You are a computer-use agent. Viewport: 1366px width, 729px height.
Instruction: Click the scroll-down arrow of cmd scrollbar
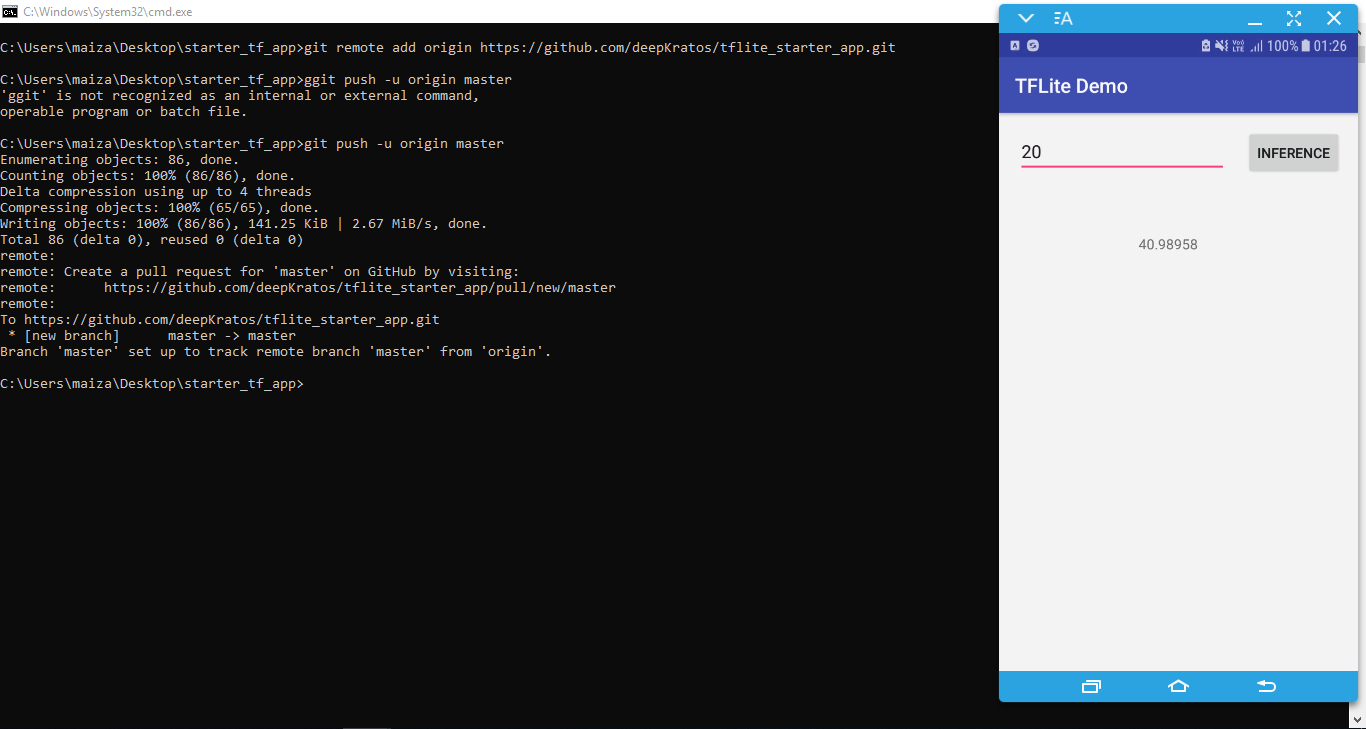coord(1358,719)
